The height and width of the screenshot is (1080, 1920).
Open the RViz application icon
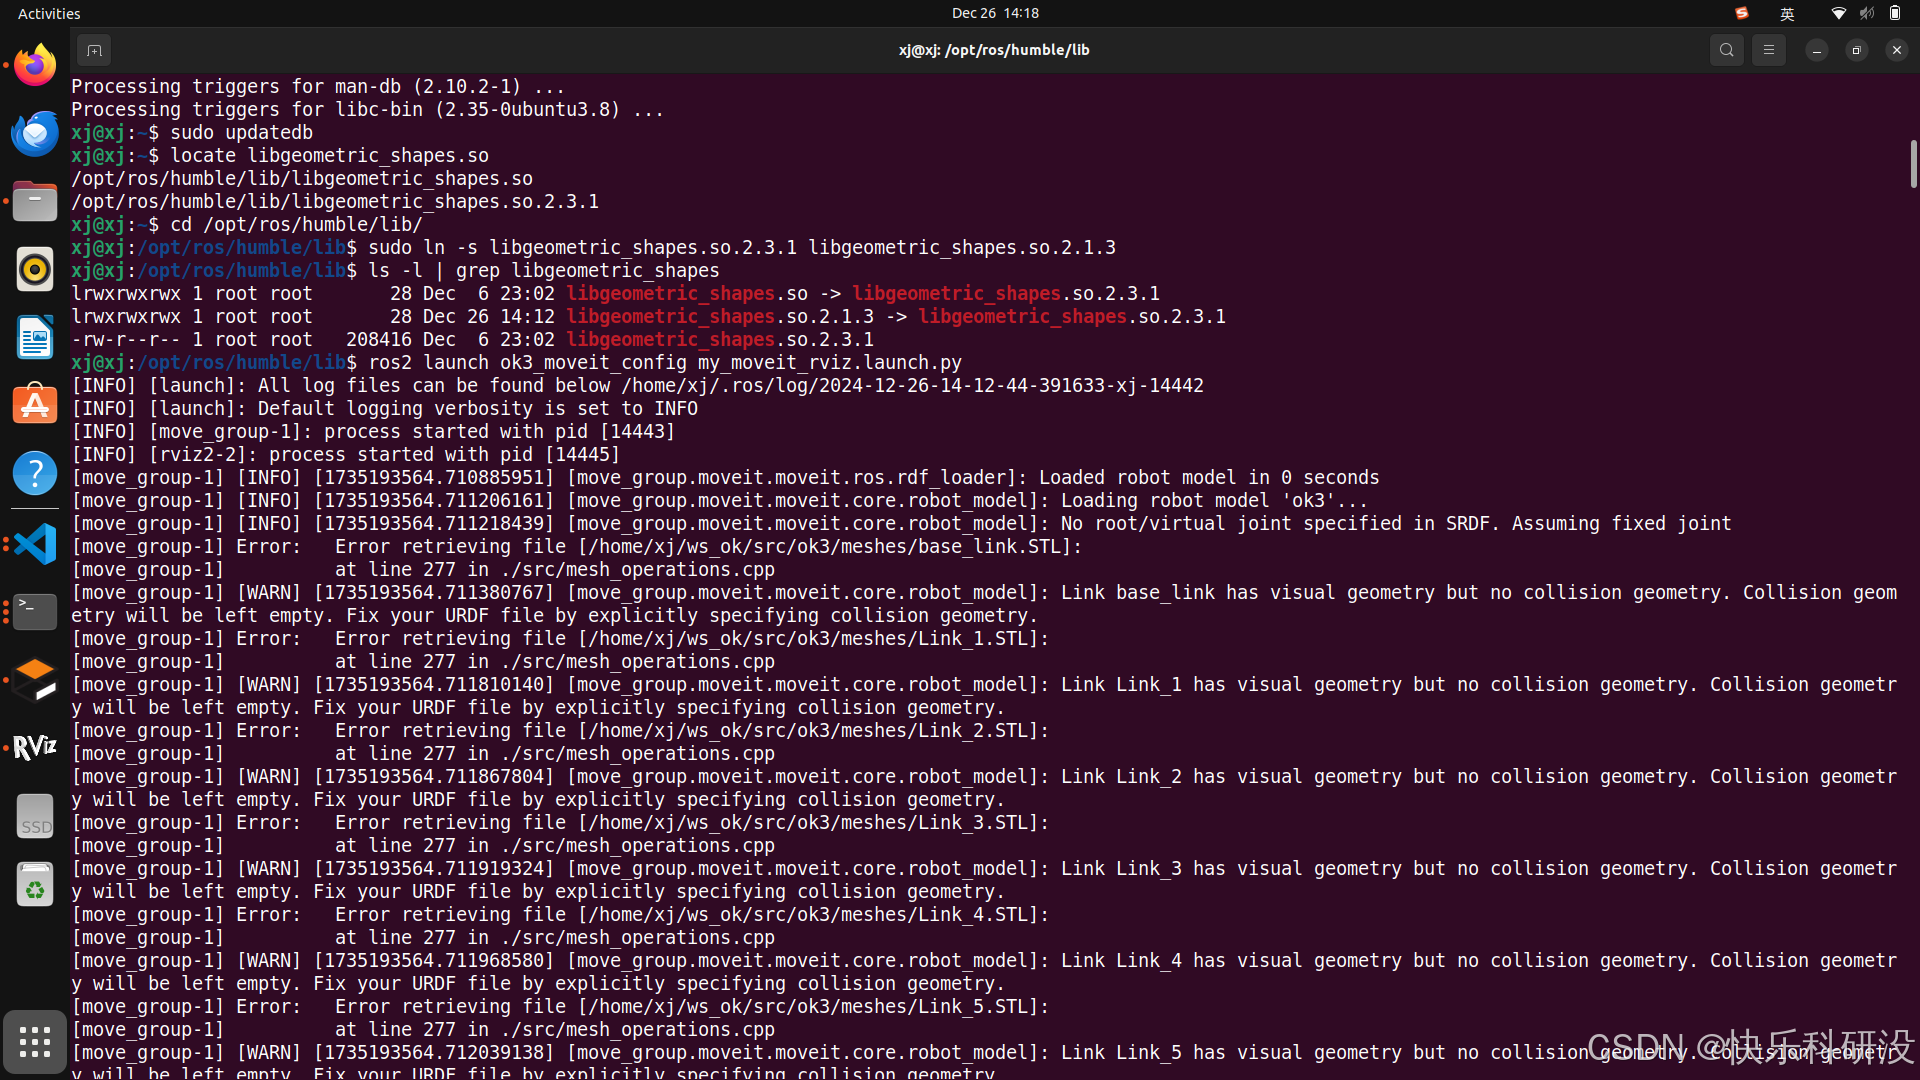point(35,748)
